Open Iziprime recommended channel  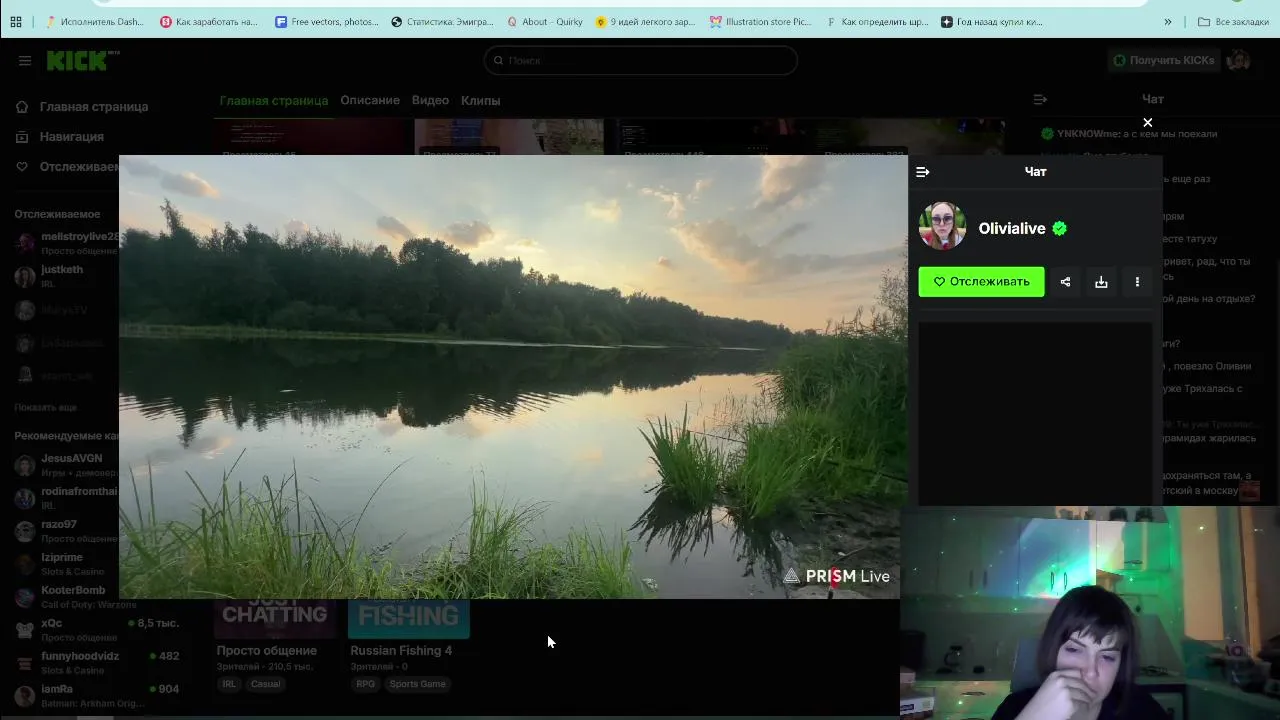tap(60, 564)
